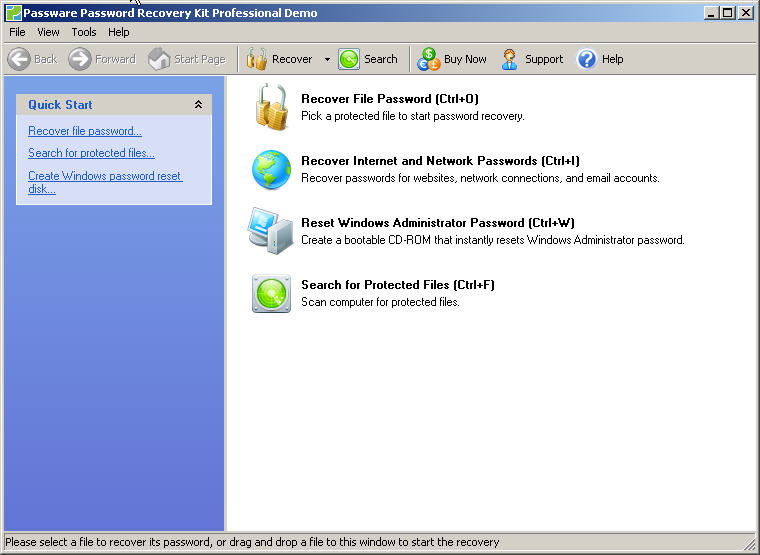Select Reset Windows Administrator Password heading

pos(438,223)
